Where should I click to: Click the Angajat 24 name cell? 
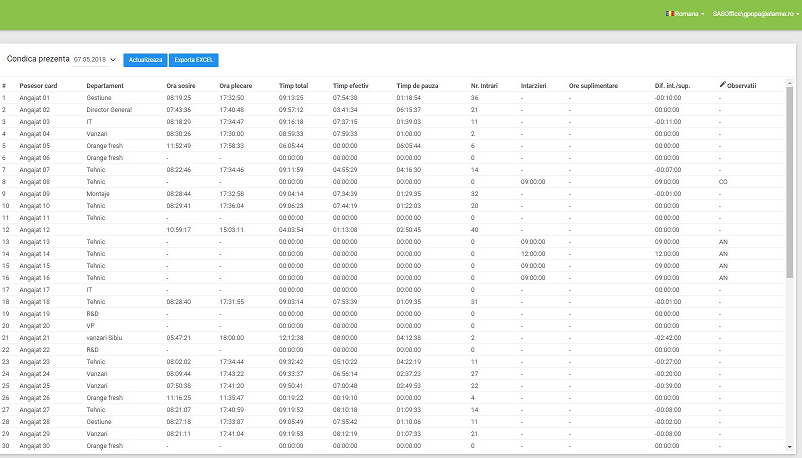click(35, 374)
